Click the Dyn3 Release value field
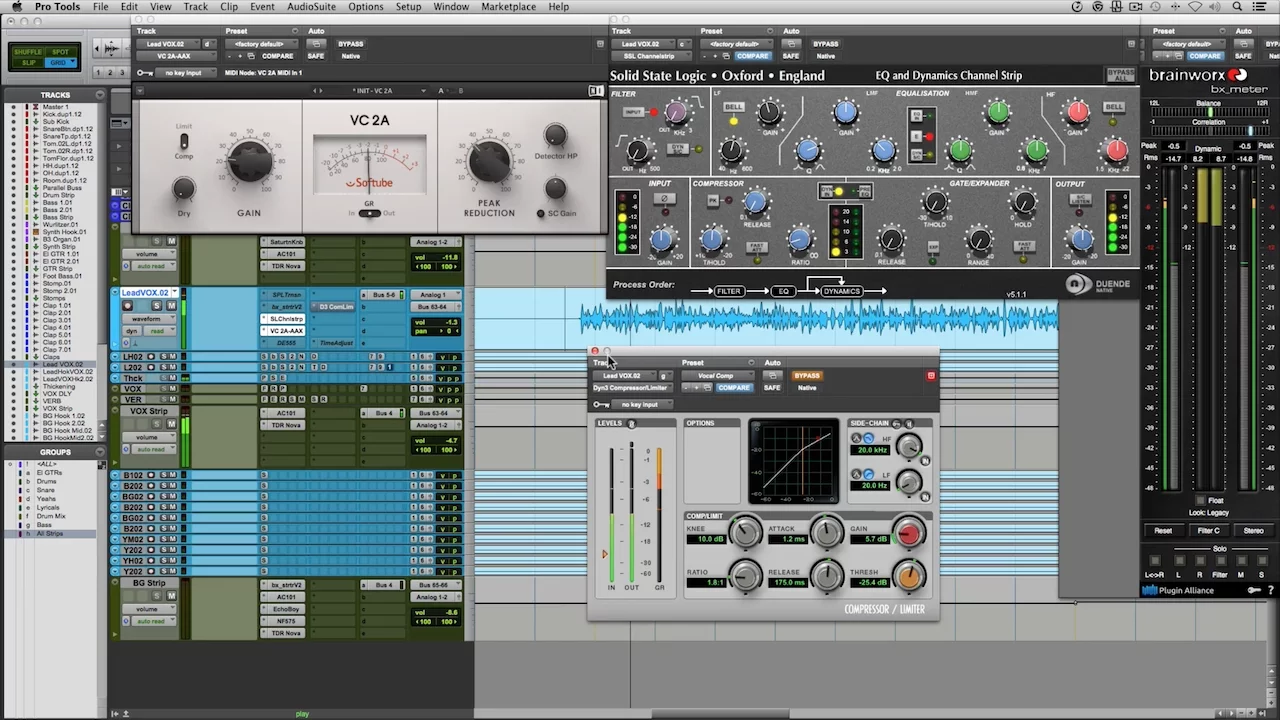The height and width of the screenshot is (720, 1280). click(787, 582)
